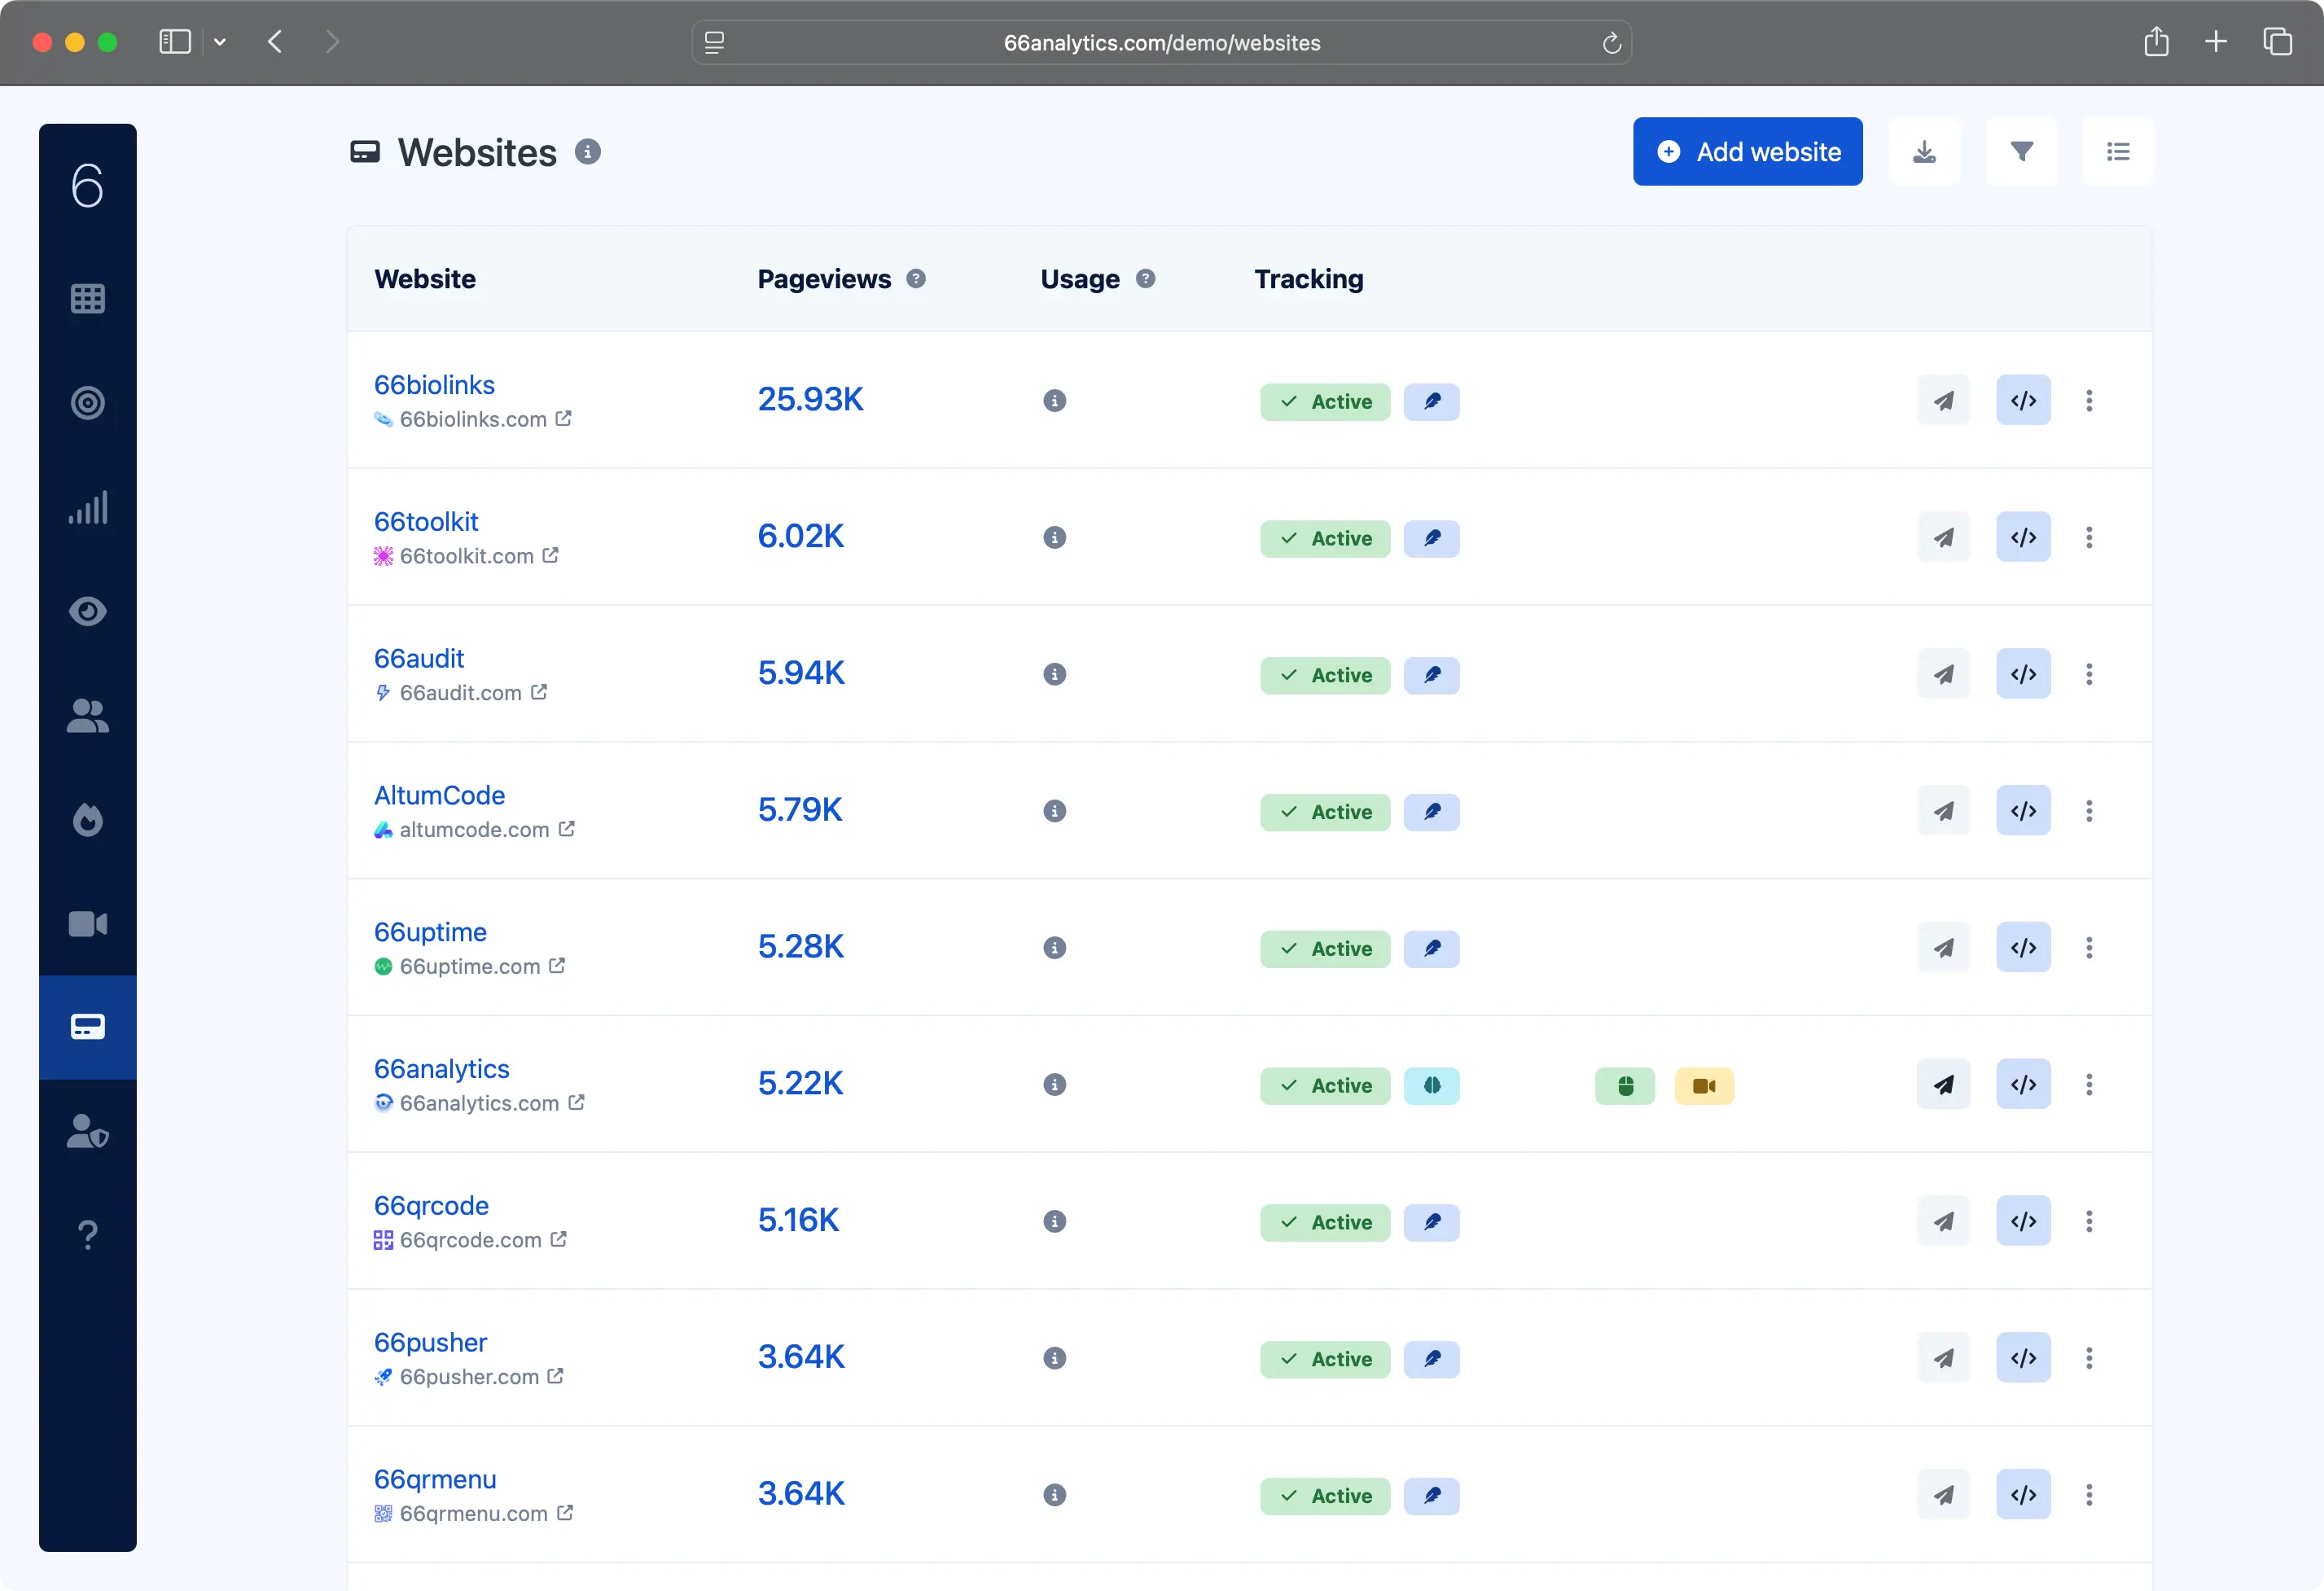The width and height of the screenshot is (2324, 1591).
Task: Open the three-dot menu for 66qrcode
Action: point(2089,1222)
